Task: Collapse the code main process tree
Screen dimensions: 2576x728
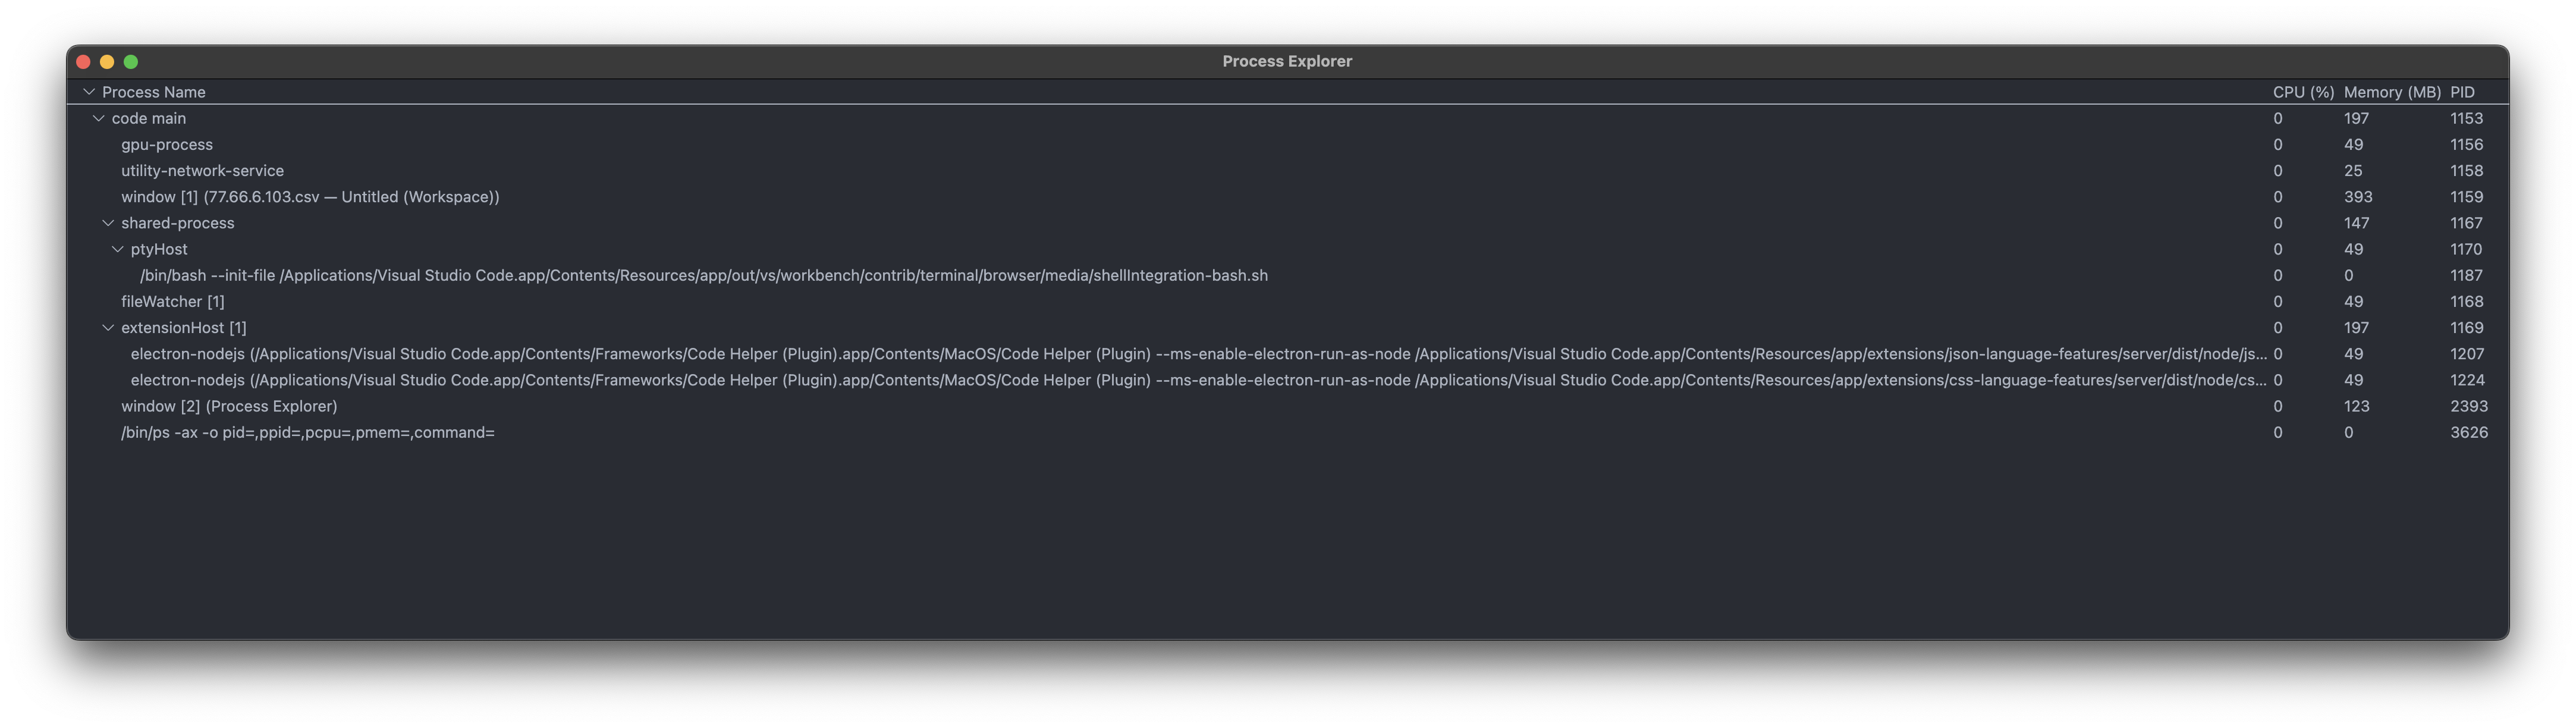Action: (x=99, y=117)
